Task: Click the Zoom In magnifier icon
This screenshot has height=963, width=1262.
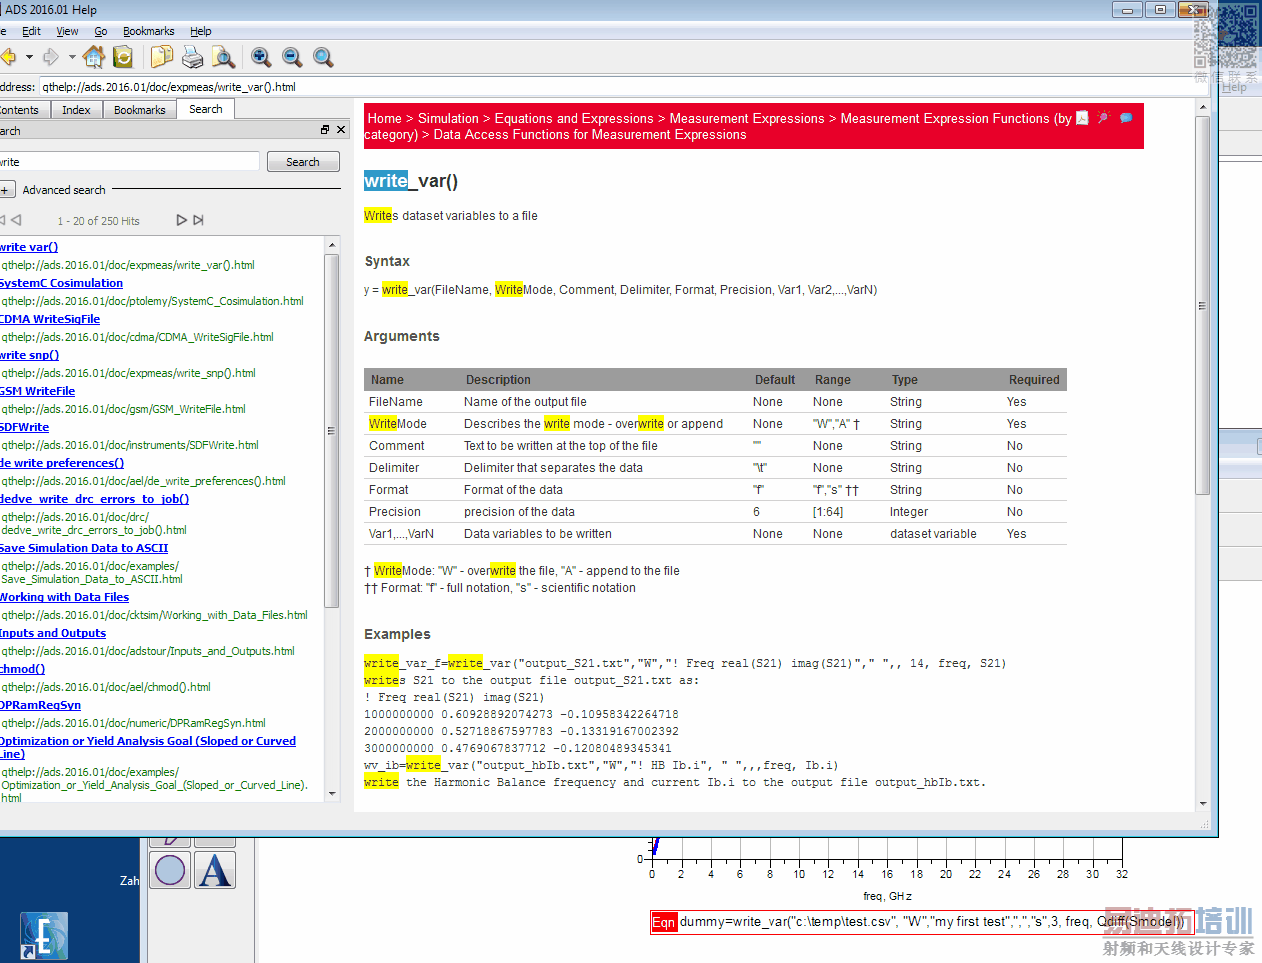Action: [x=261, y=57]
